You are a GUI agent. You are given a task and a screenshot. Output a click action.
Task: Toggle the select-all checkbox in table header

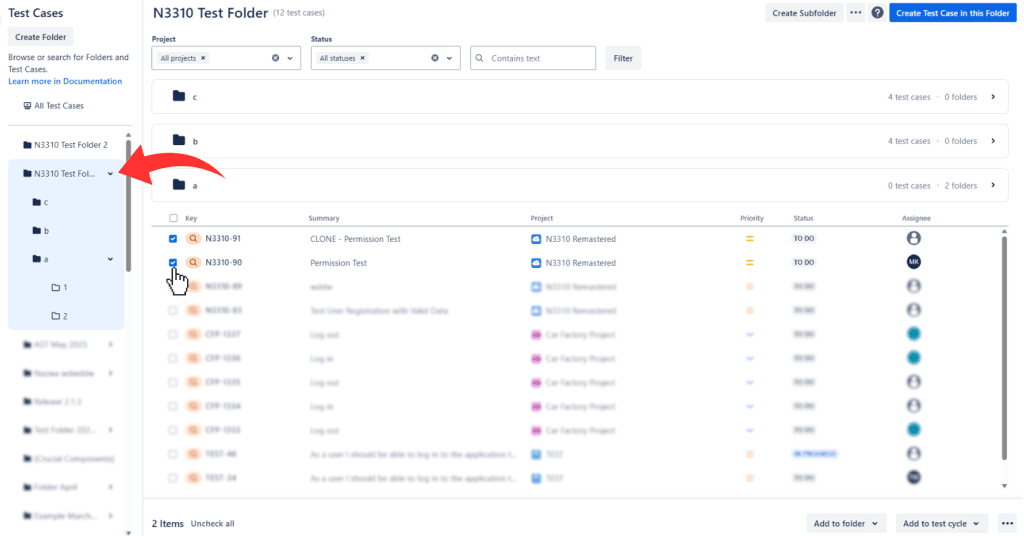[173, 218]
